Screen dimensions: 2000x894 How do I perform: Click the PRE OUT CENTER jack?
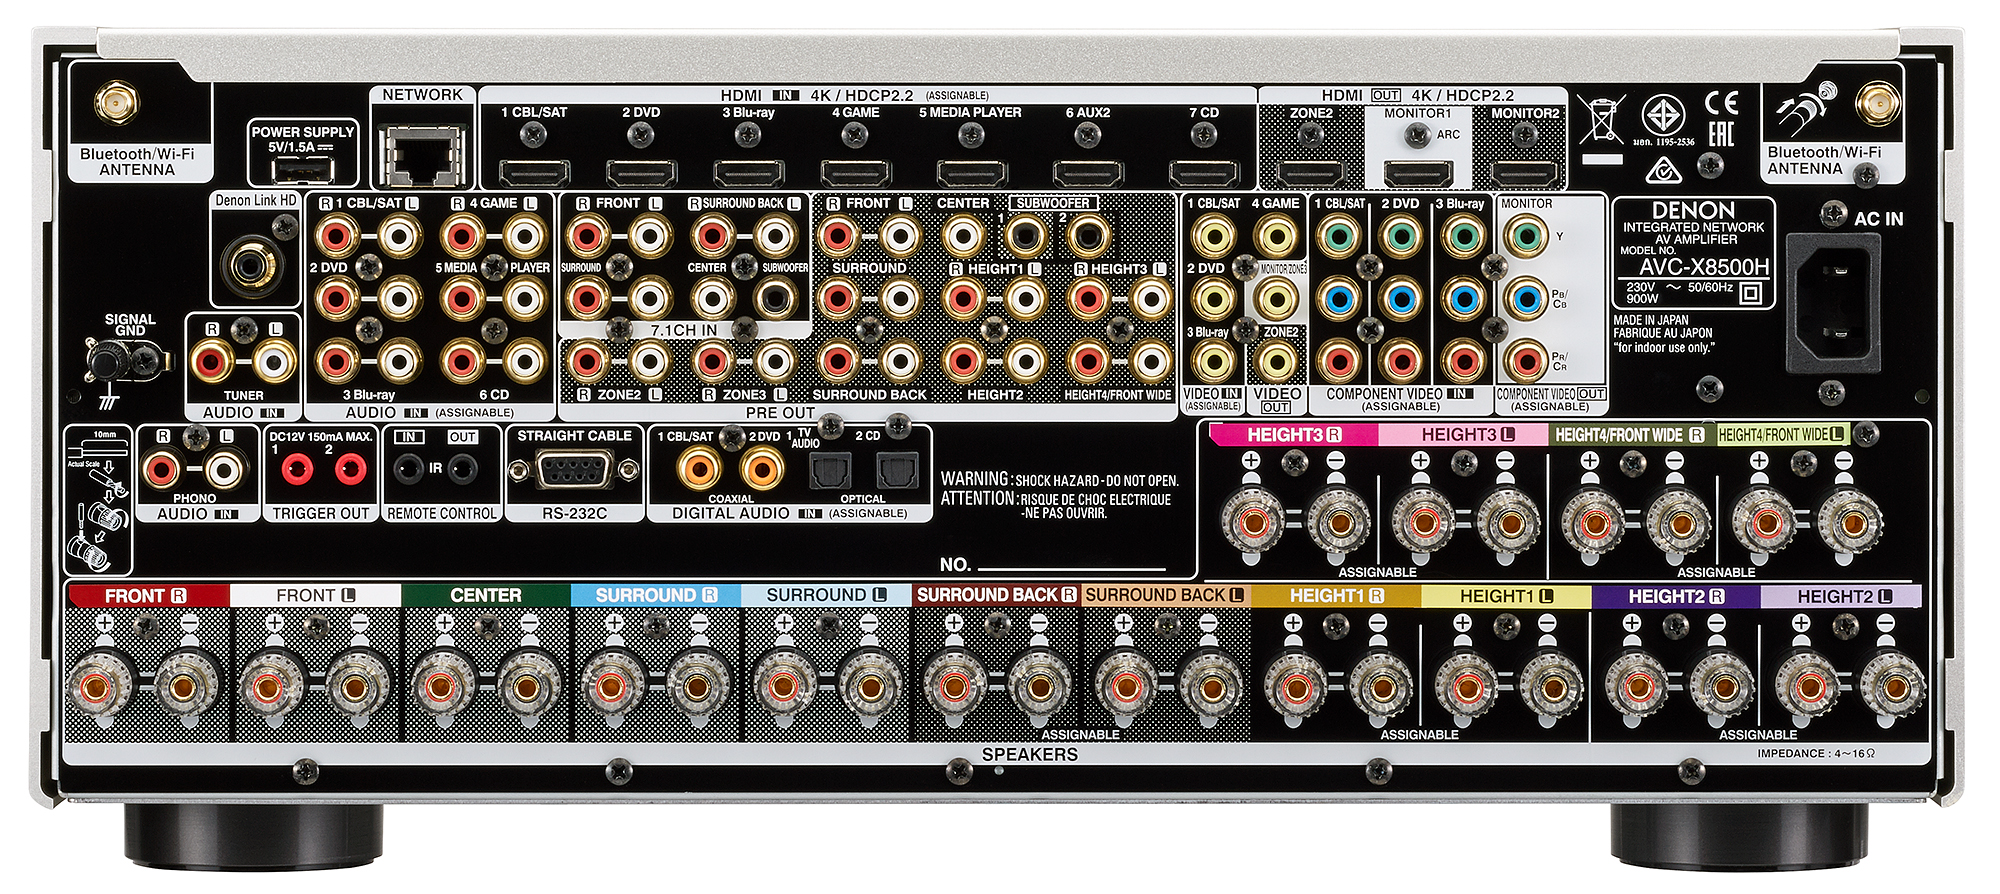coord(962,237)
